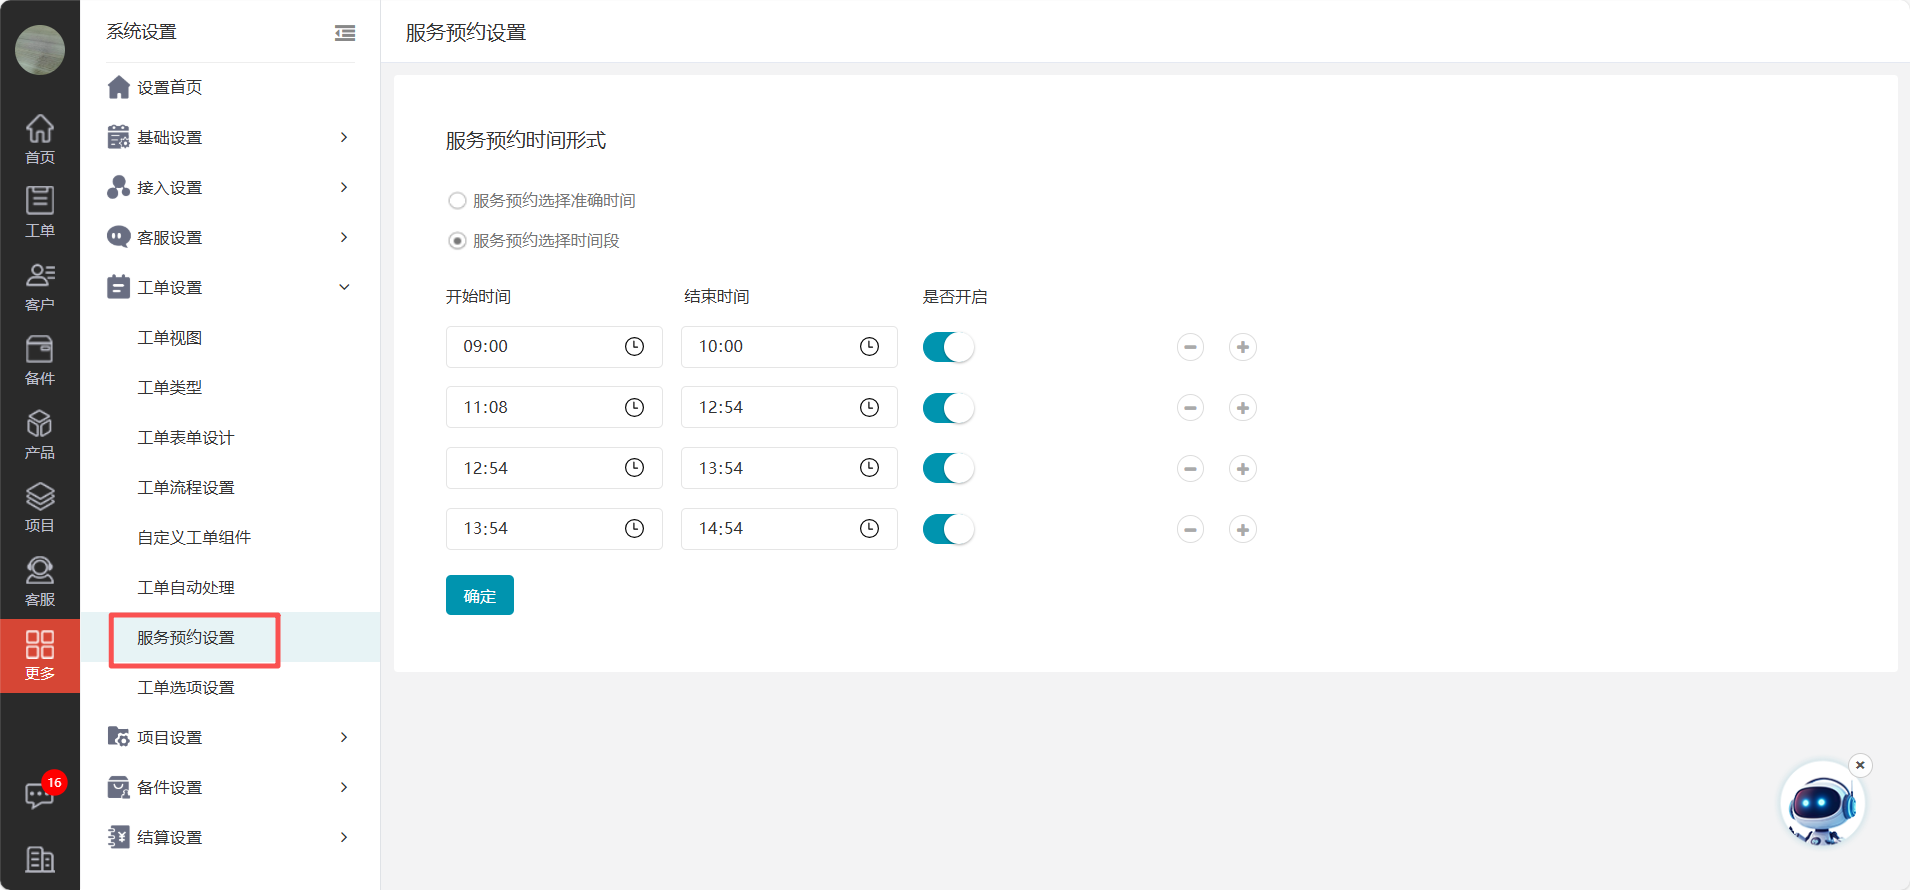Open the 产品 cube icon

[x=40, y=433]
